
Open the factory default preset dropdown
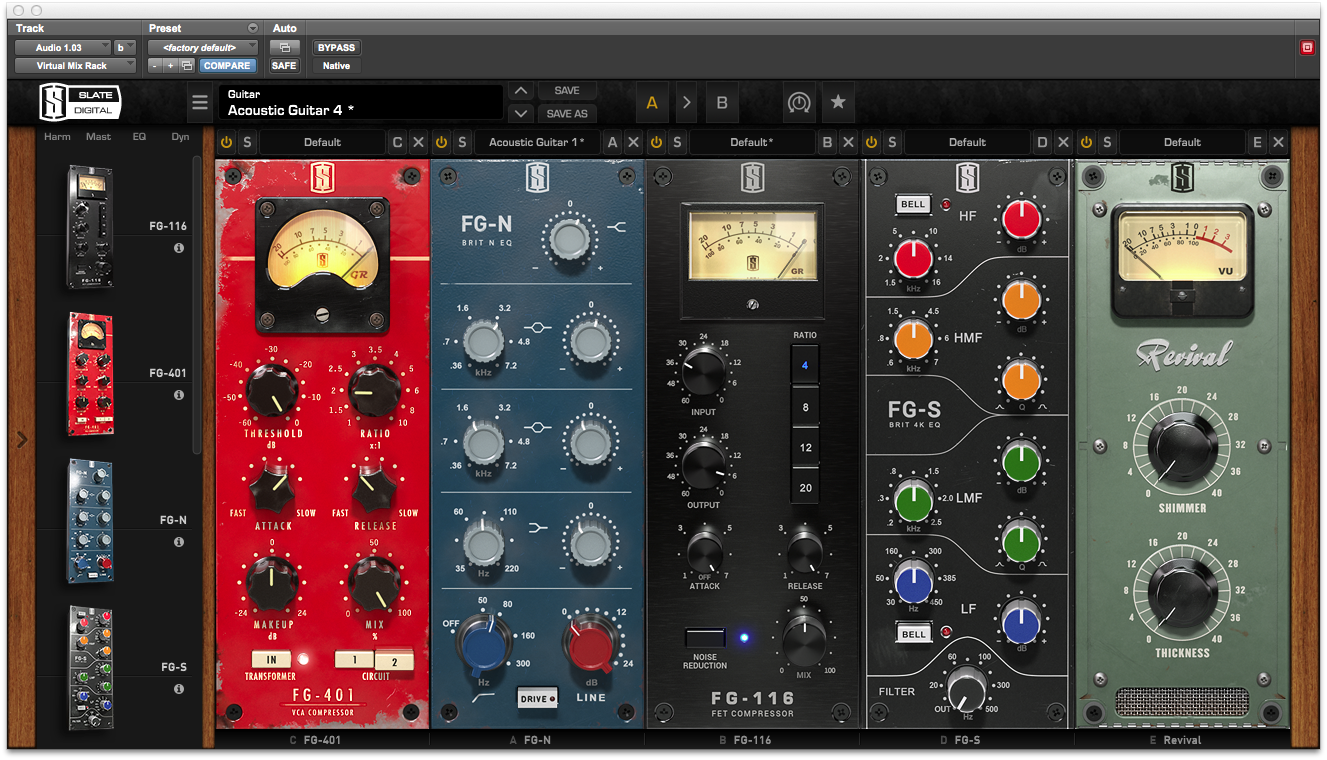tap(202, 47)
